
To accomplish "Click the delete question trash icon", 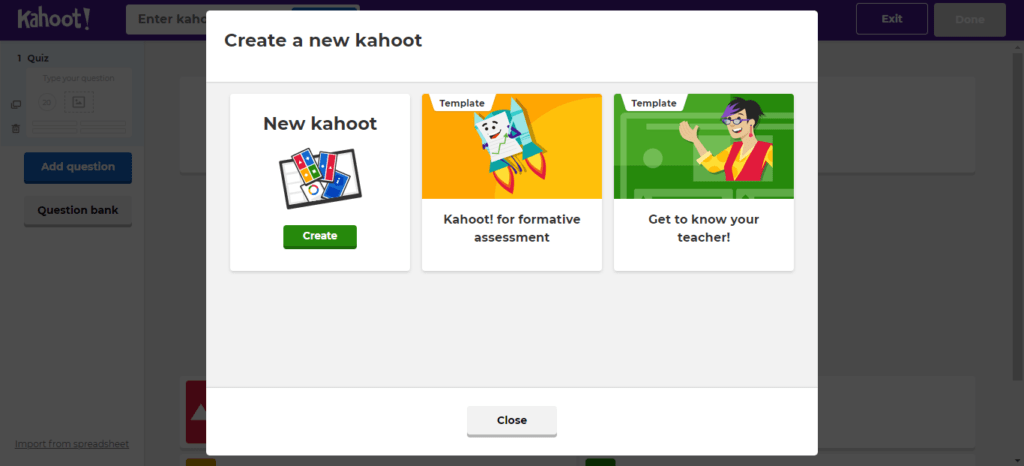I will click(15, 128).
